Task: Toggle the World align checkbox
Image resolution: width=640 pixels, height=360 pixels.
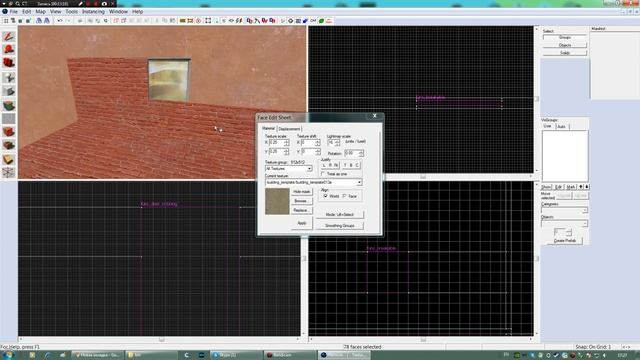Action: [x=326, y=196]
